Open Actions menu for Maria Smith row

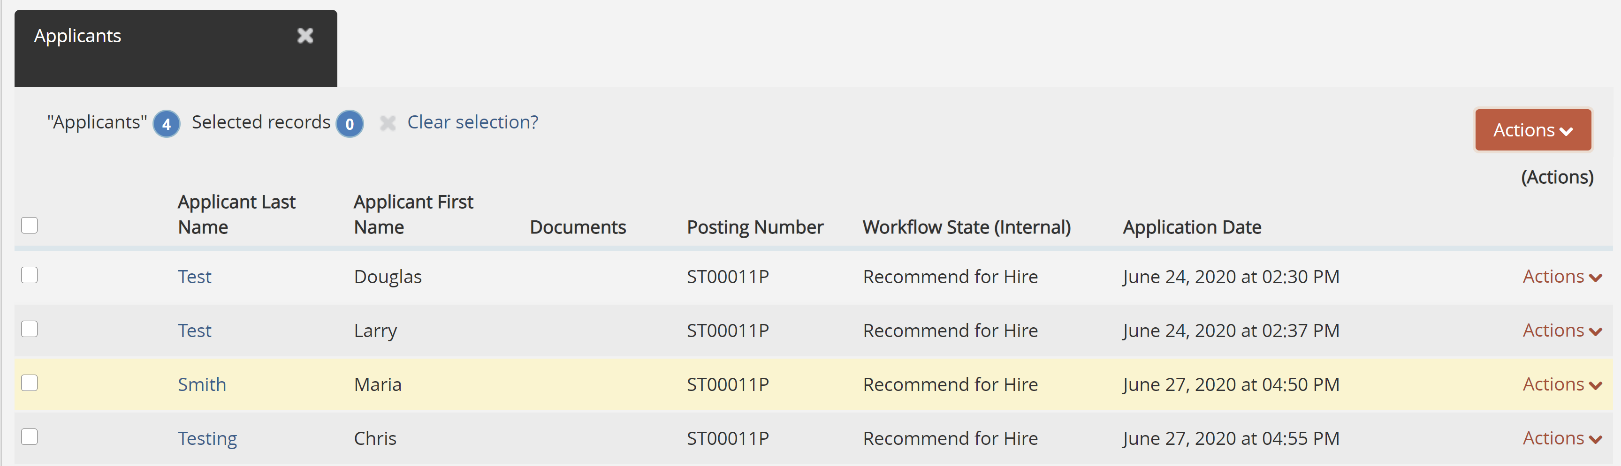[1561, 385]
